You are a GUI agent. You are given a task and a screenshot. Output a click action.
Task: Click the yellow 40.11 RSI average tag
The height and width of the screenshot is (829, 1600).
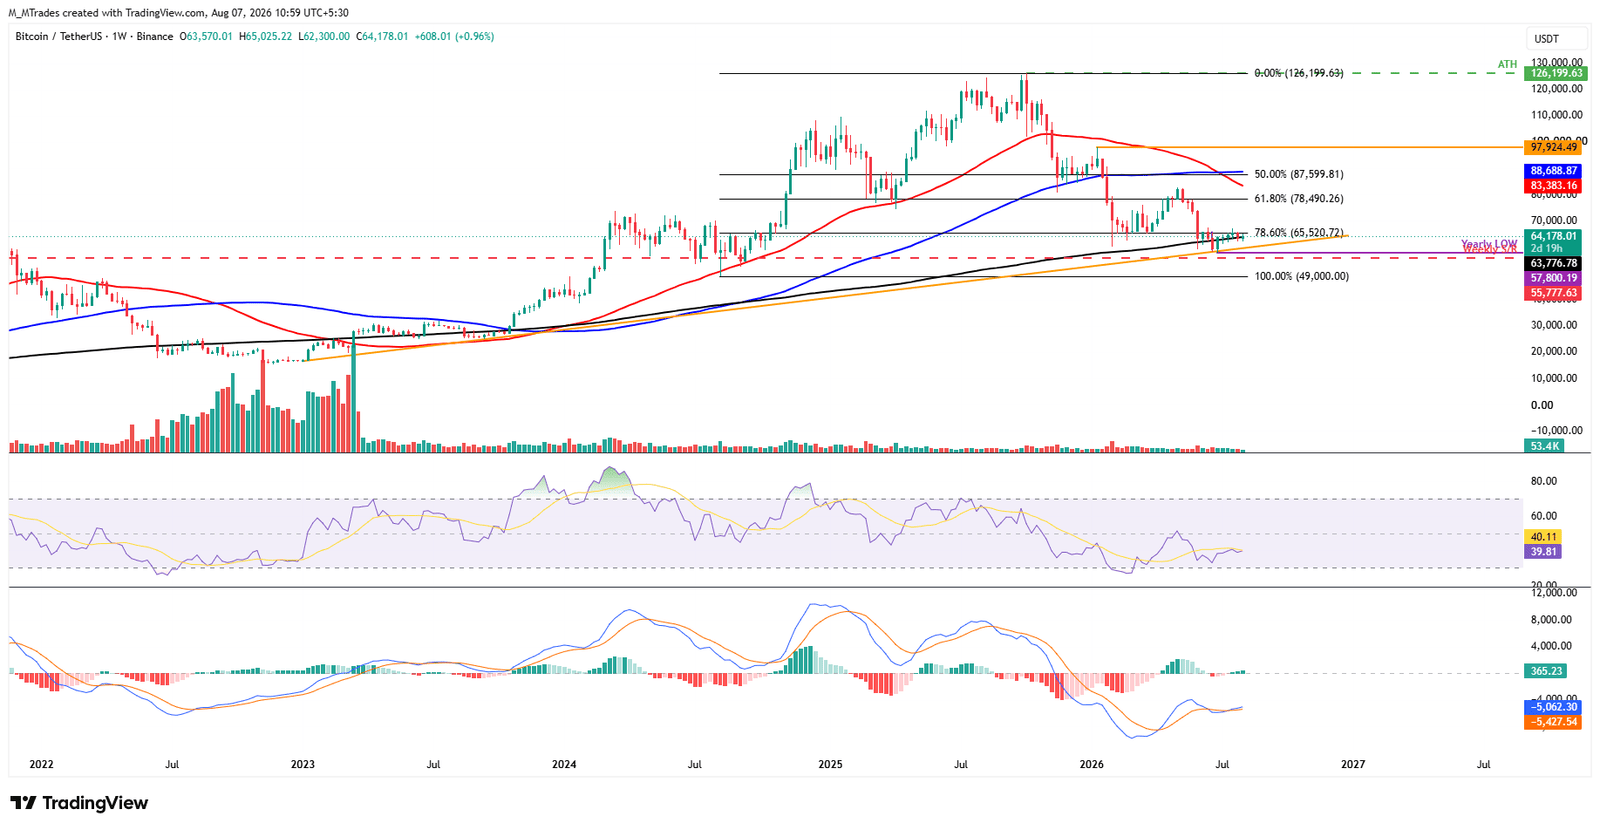(x=1543, y=537)
